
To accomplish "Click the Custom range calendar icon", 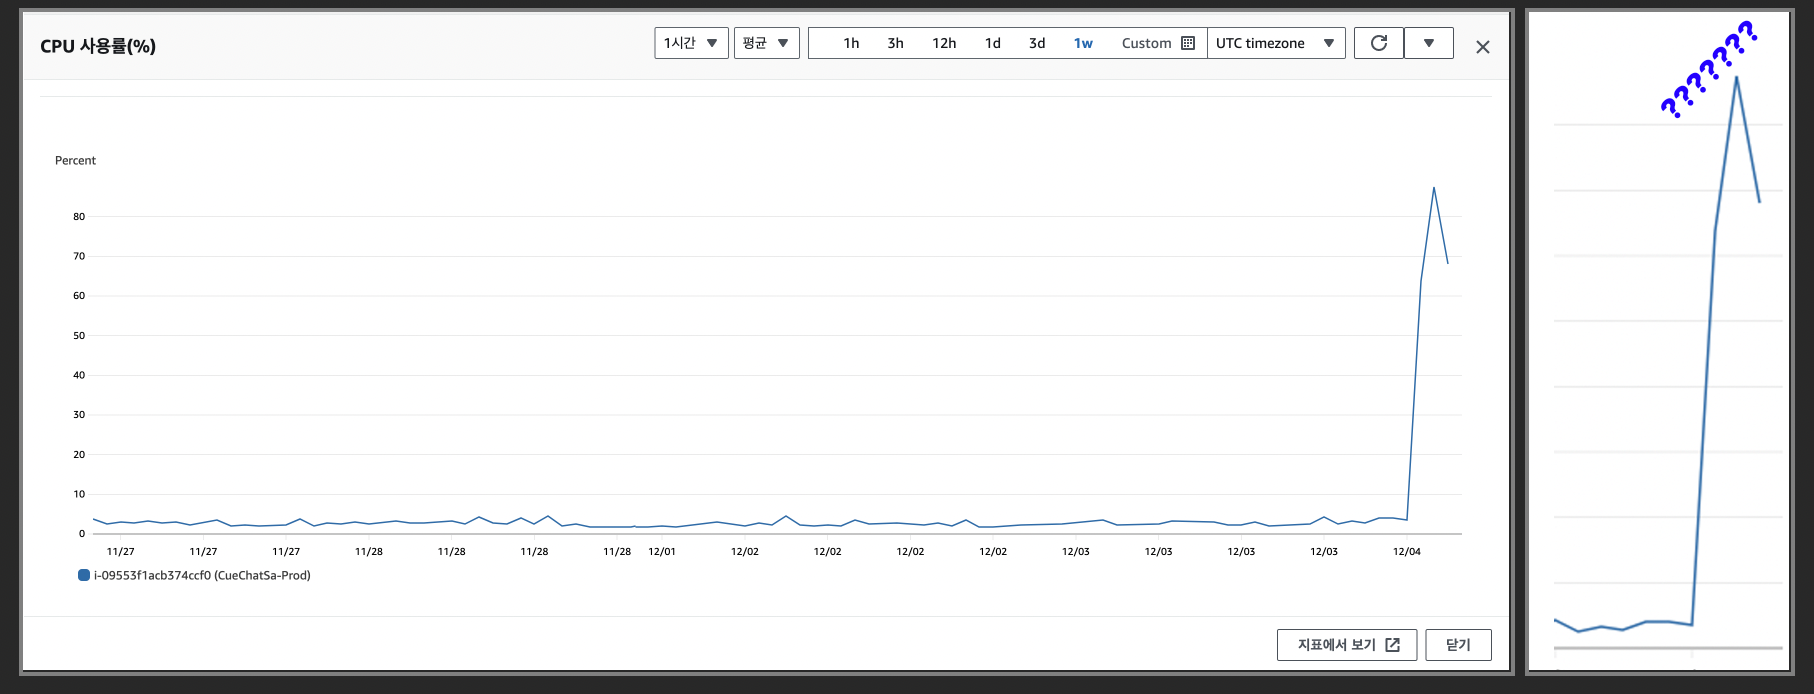I will tap(1188, 43).
